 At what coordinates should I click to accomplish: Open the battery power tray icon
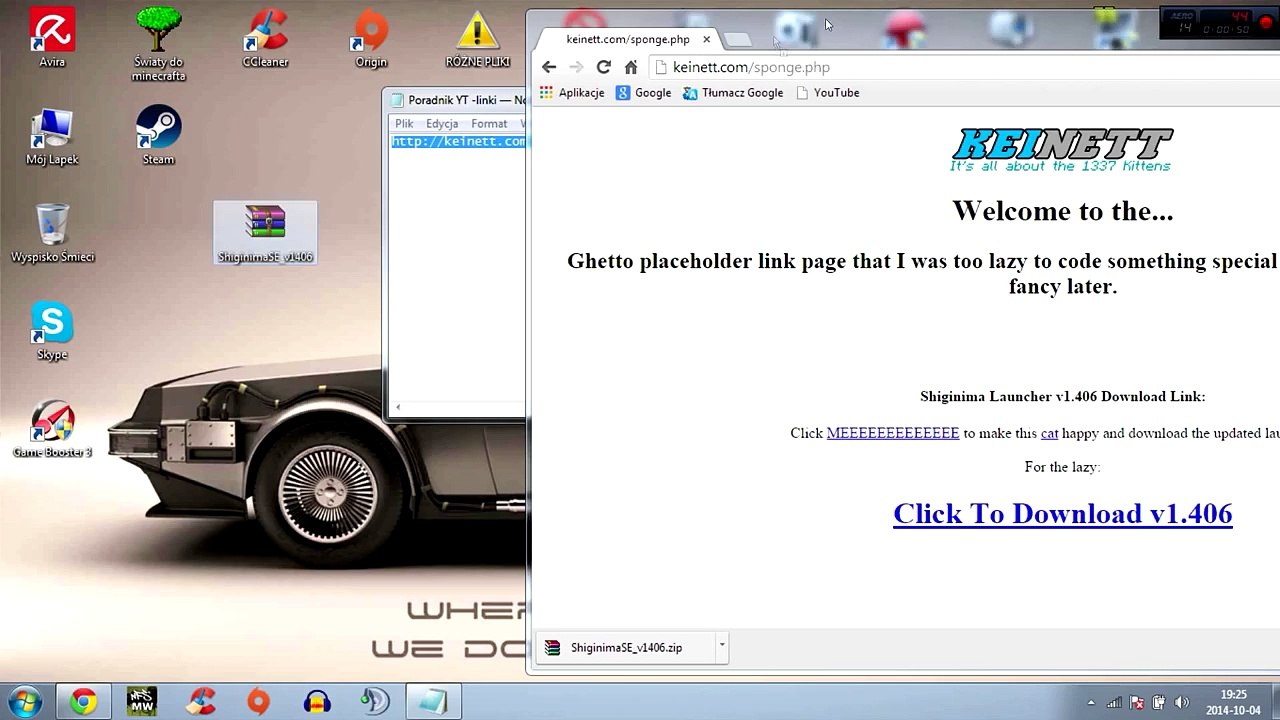coord(1159,702)
